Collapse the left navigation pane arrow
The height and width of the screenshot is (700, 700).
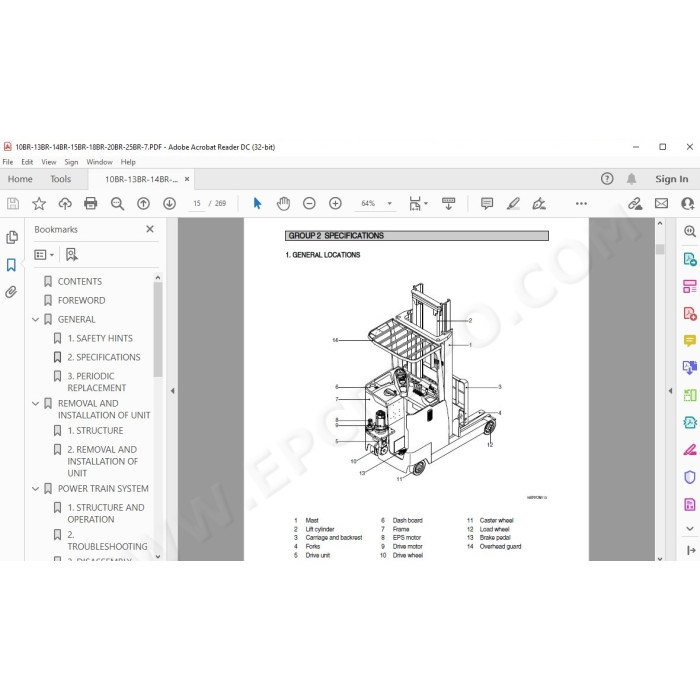pos(173,391)
